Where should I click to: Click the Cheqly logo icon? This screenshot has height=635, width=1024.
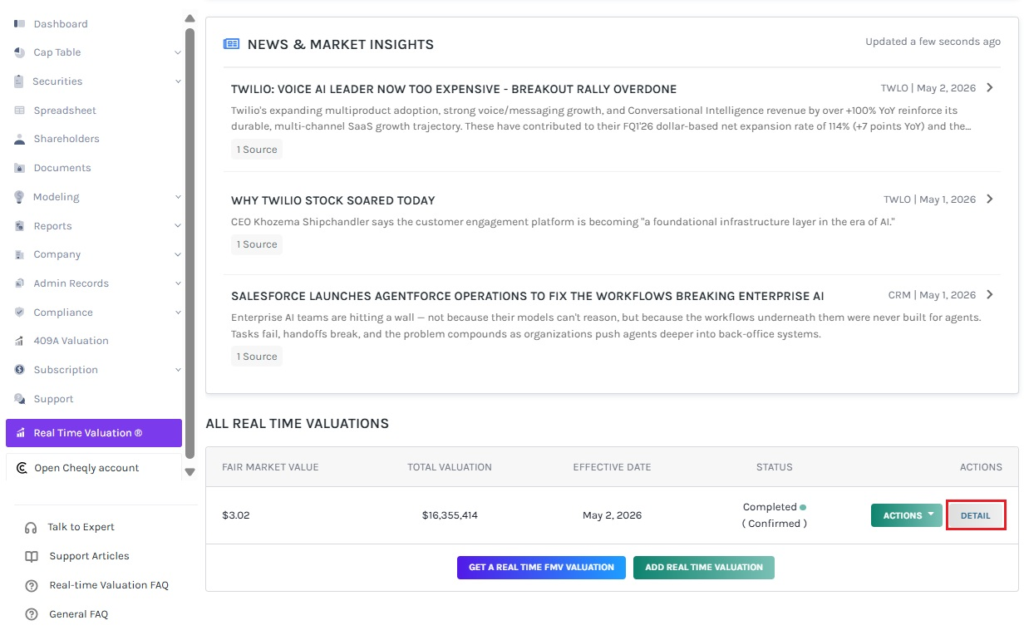tap(22, 468)
